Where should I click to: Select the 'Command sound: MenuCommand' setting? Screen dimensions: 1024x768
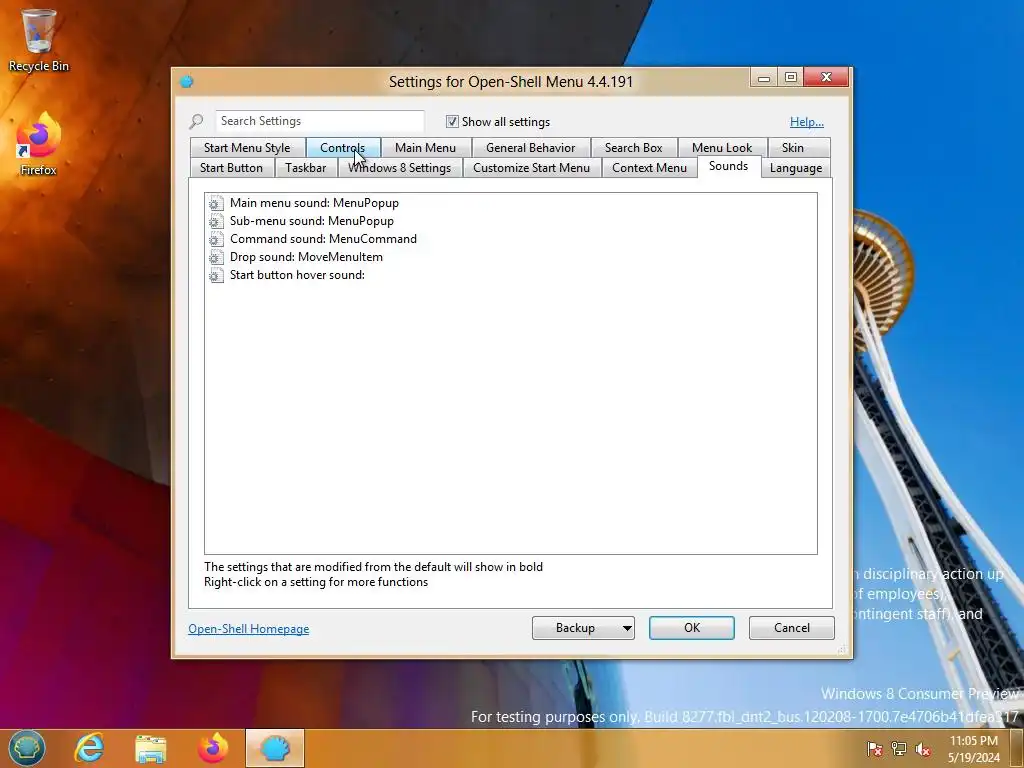(x=323, y=239)
